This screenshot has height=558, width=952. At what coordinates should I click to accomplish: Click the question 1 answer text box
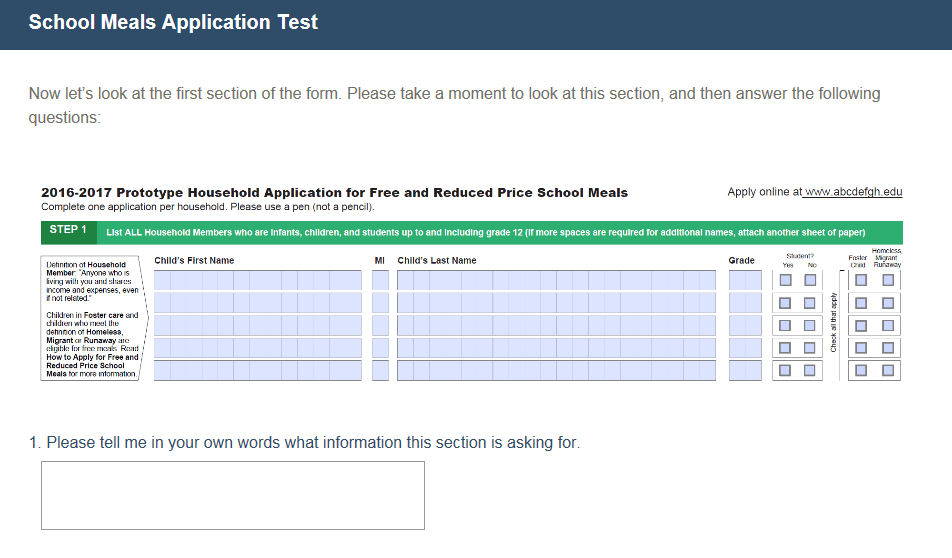coord(232,495)
